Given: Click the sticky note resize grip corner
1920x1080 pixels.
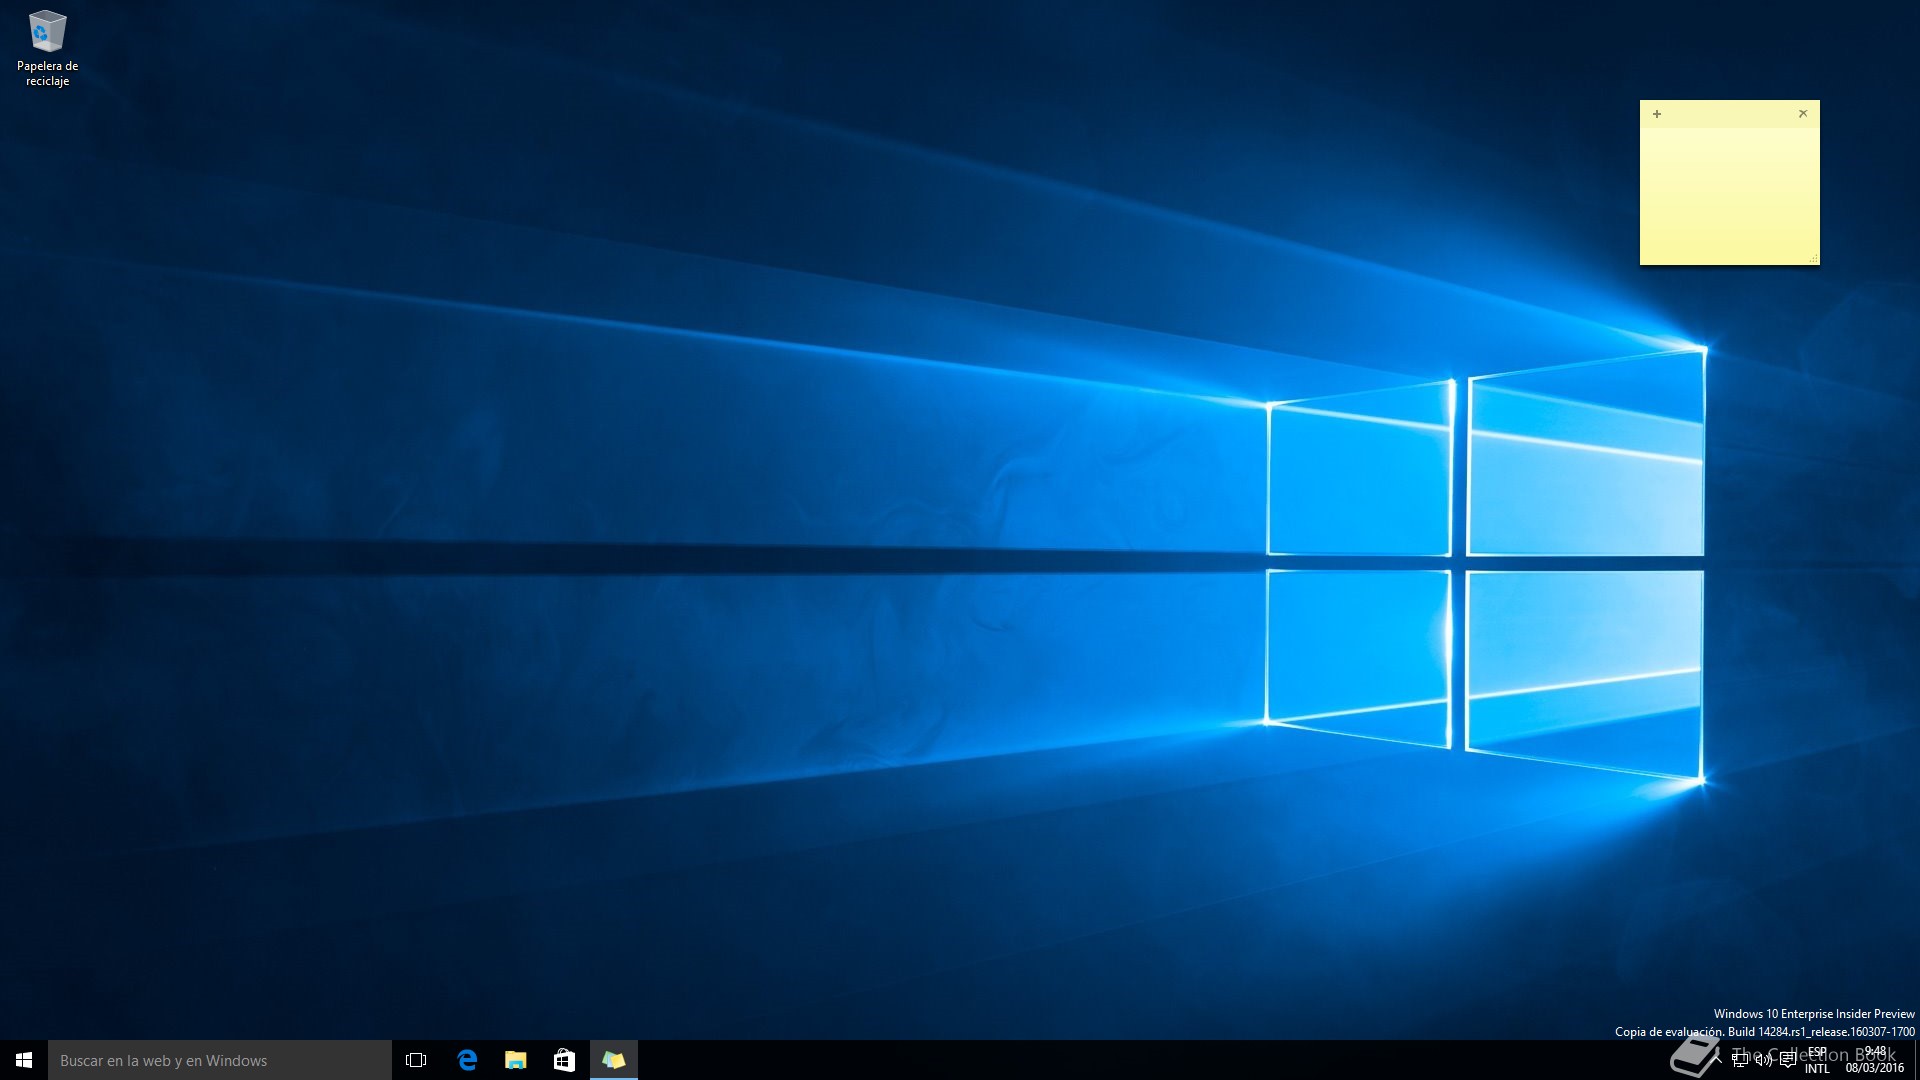Looking at the screenshot, I should 1813,259.
